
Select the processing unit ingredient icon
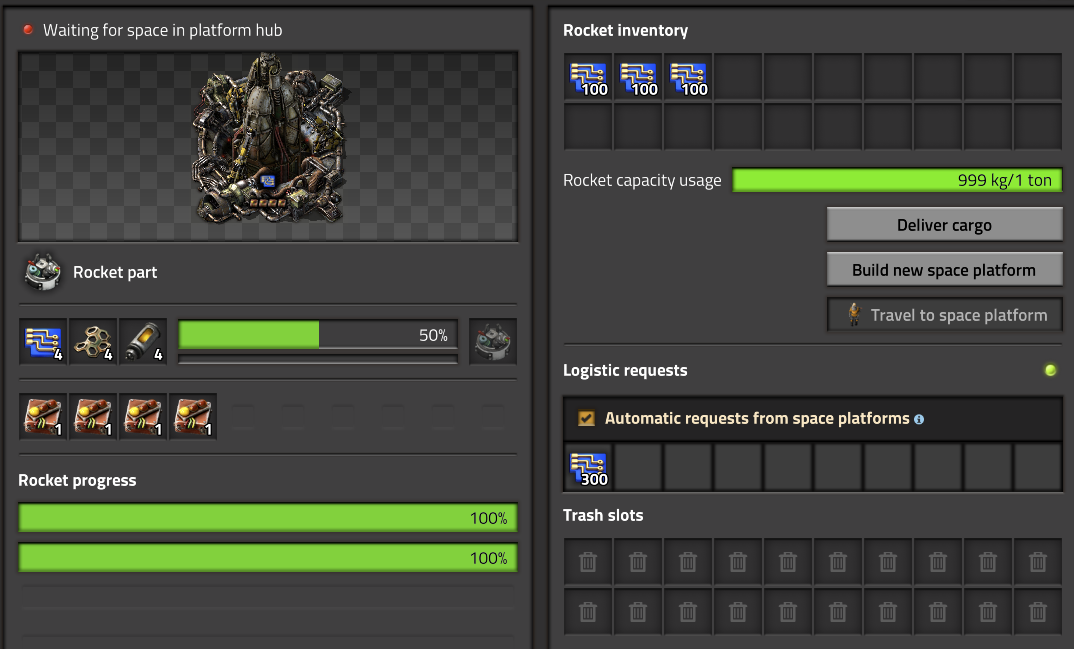click(43, 342)
